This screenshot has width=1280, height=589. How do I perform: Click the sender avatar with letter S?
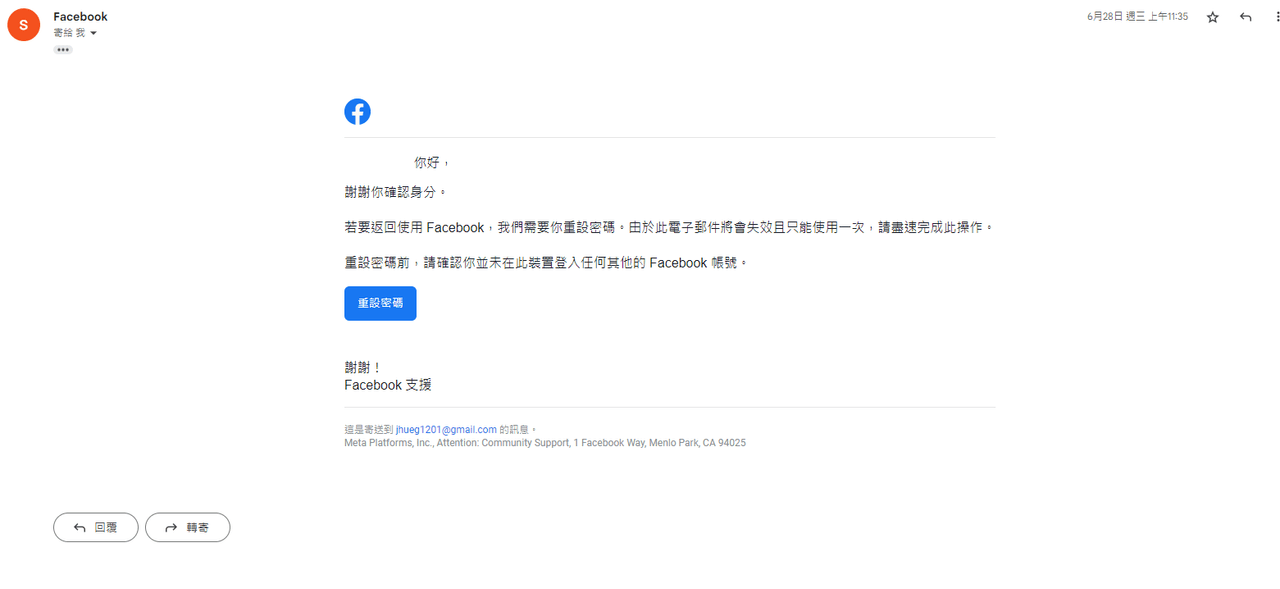pyautogui.click(x=24, y=24)
